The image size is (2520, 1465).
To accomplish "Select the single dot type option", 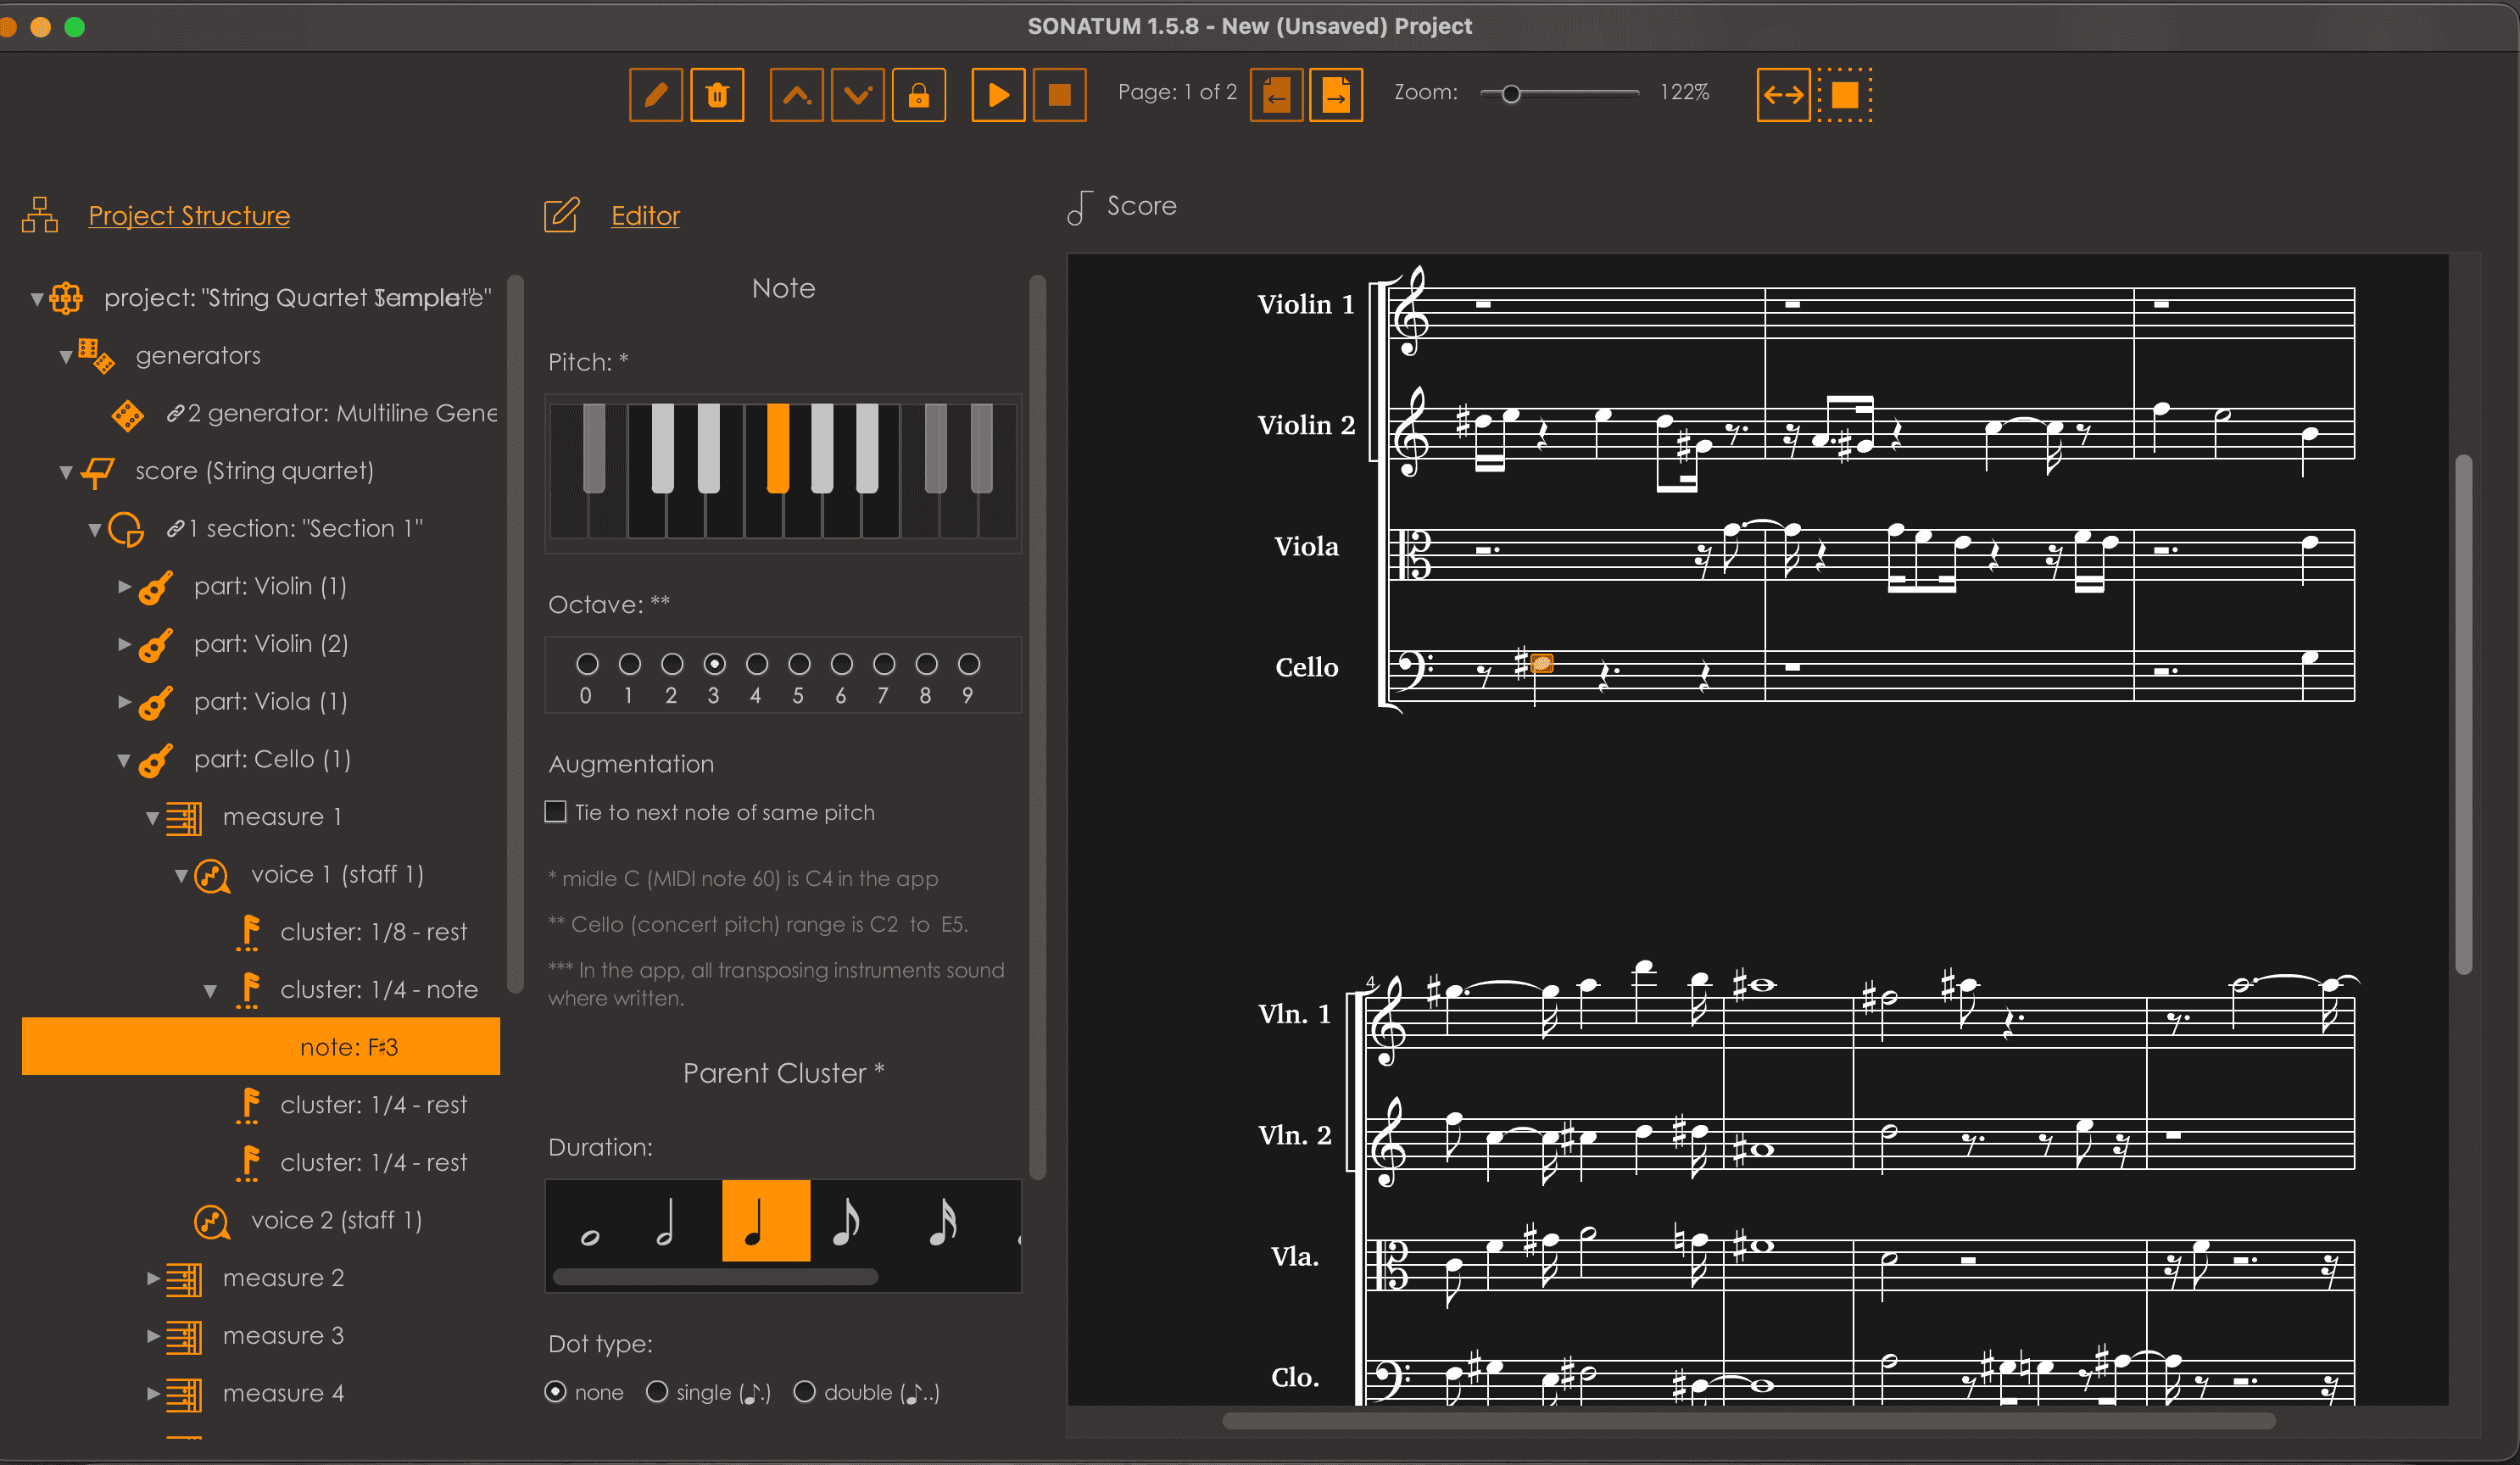I will [x=657, y=1391].
